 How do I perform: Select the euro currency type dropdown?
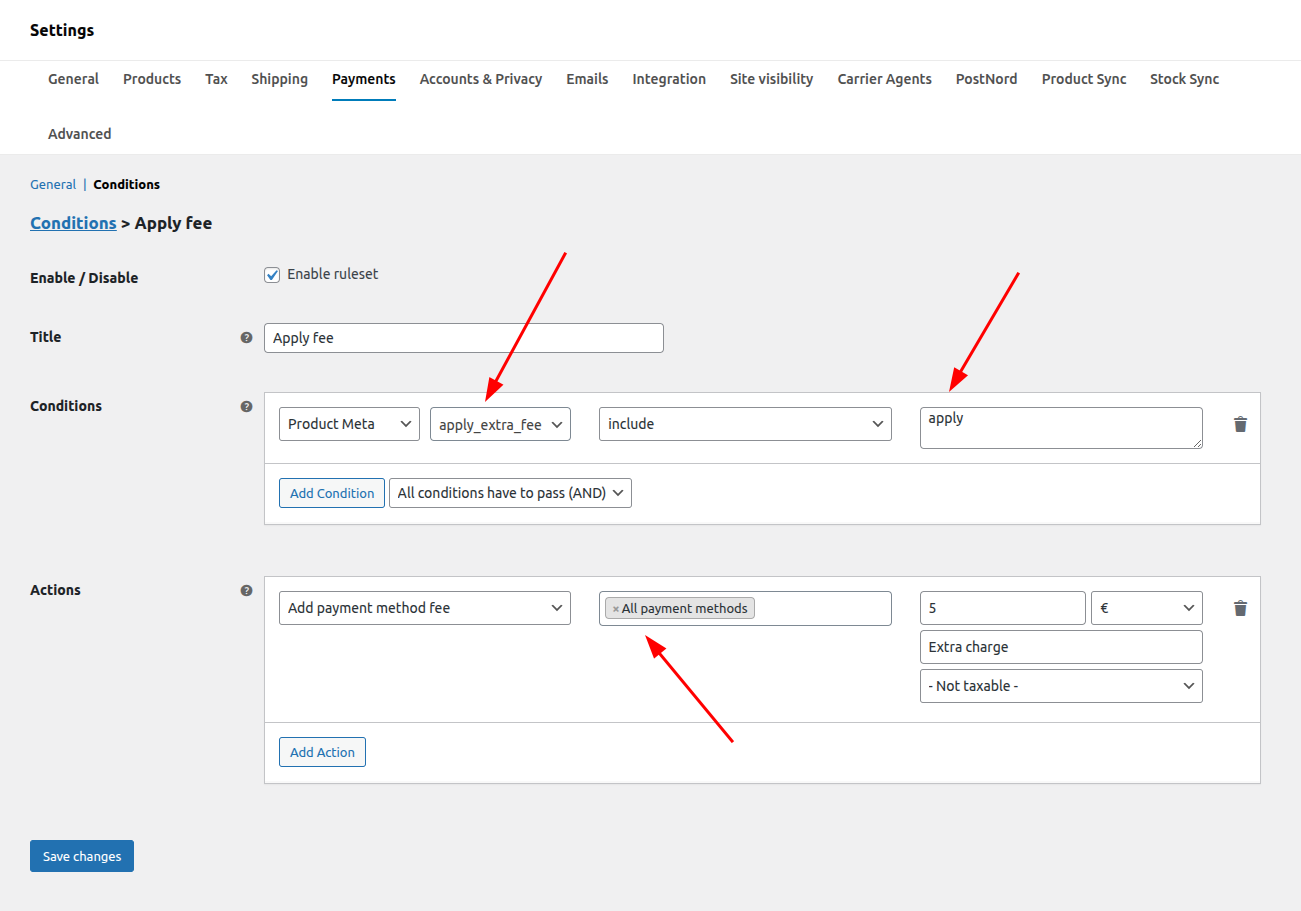point(1146,608)
